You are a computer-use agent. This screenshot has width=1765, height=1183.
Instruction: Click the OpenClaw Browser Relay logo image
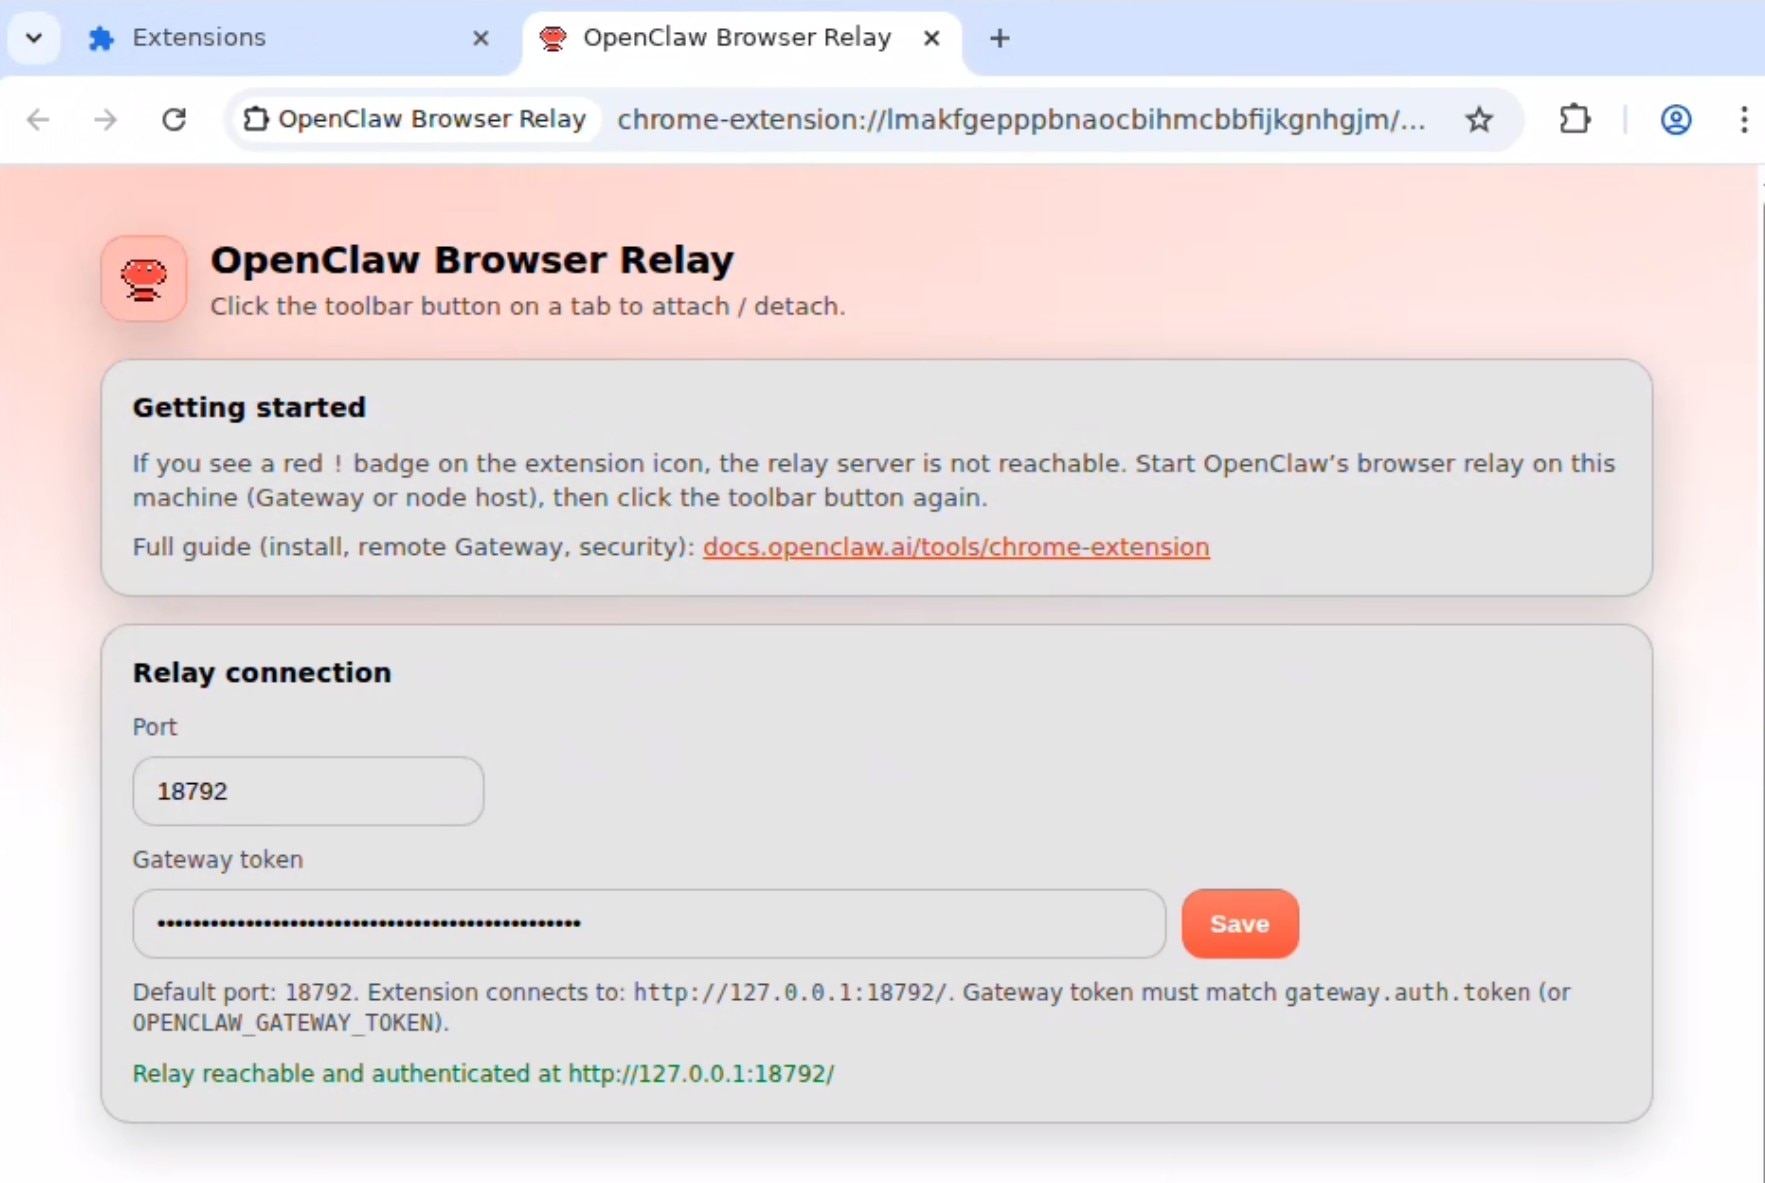point(144,279)
